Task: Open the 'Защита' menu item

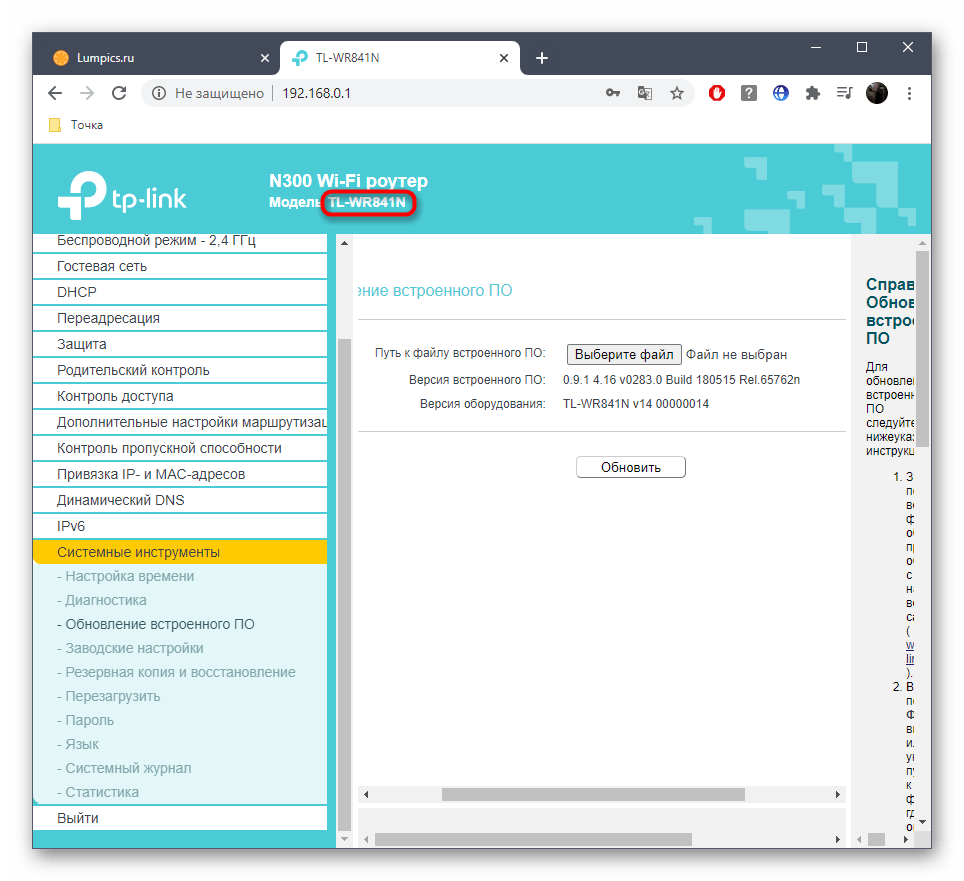Action: coord(180,344)
